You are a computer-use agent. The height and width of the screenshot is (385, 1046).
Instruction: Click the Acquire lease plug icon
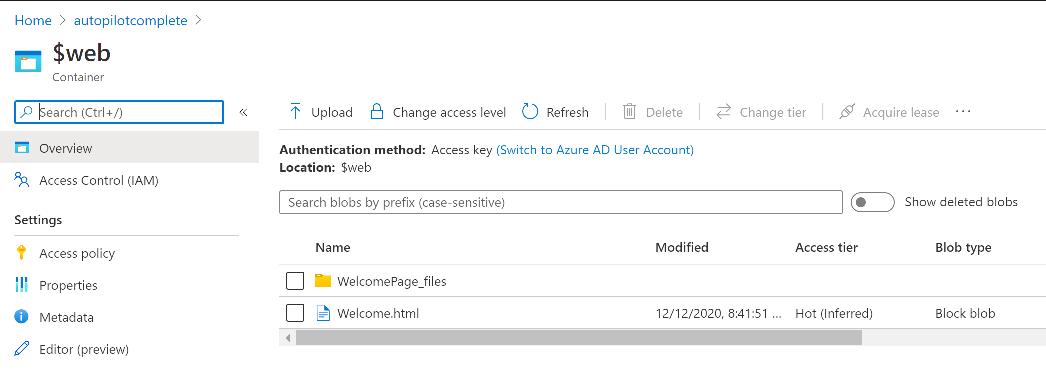click(x=847, y=112)
